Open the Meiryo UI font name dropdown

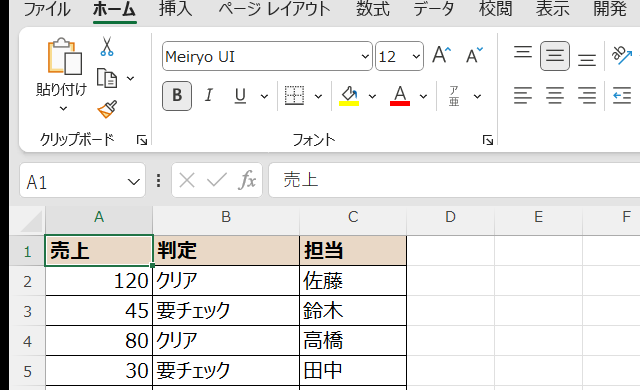(x=365, y=56)
